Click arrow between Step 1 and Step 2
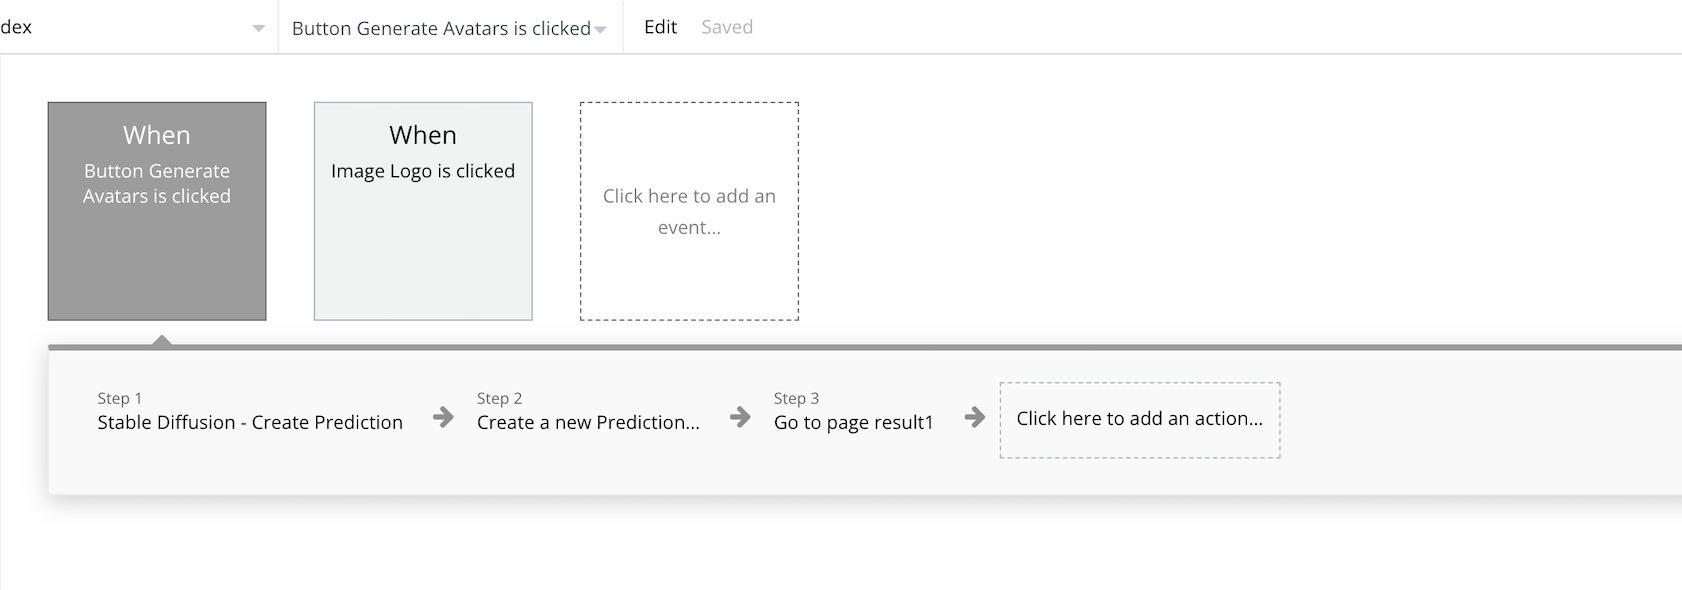The image size is (1682, 590). [443, 417]
